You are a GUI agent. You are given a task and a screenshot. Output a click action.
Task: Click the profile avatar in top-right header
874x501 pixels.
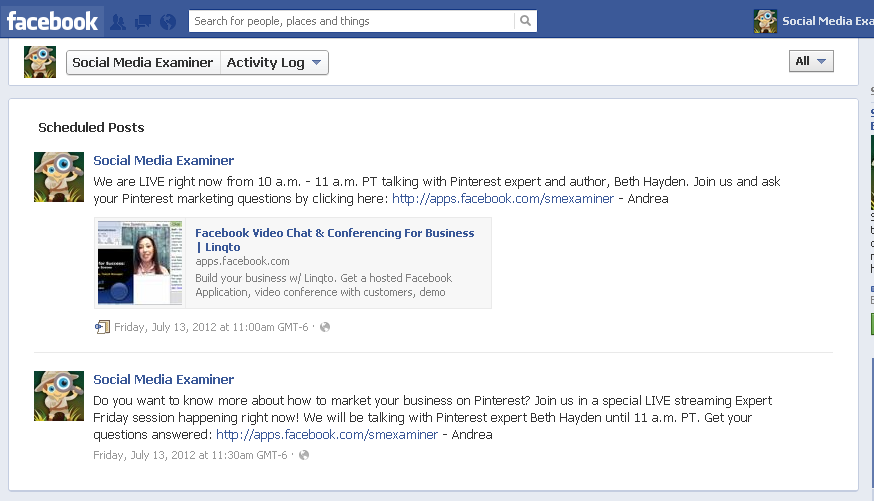[765, 21]
